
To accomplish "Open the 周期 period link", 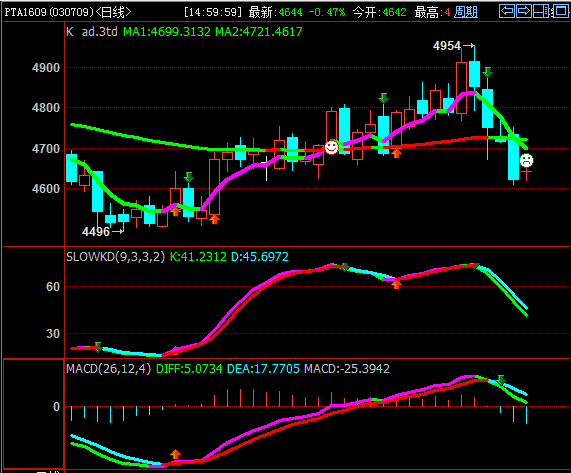I will 466,12.
